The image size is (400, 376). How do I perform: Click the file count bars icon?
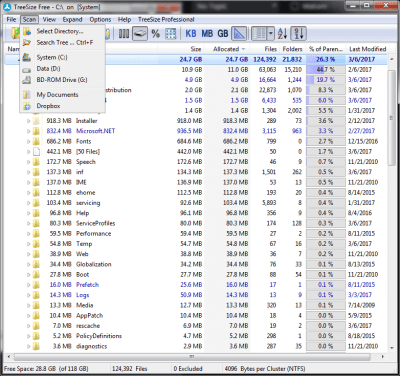click(x=124, y=34)
